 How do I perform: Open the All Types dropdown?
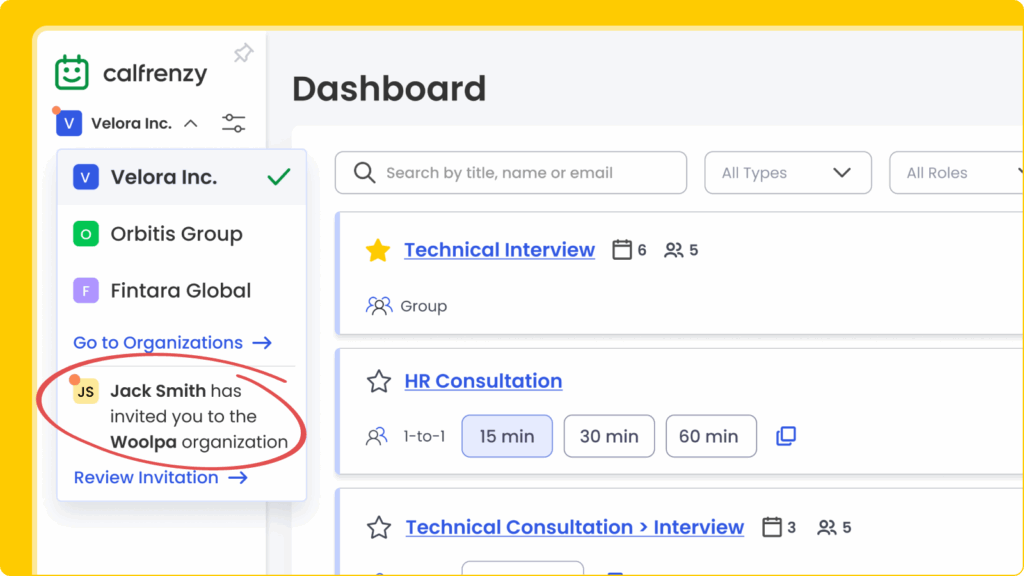point(787,173)
